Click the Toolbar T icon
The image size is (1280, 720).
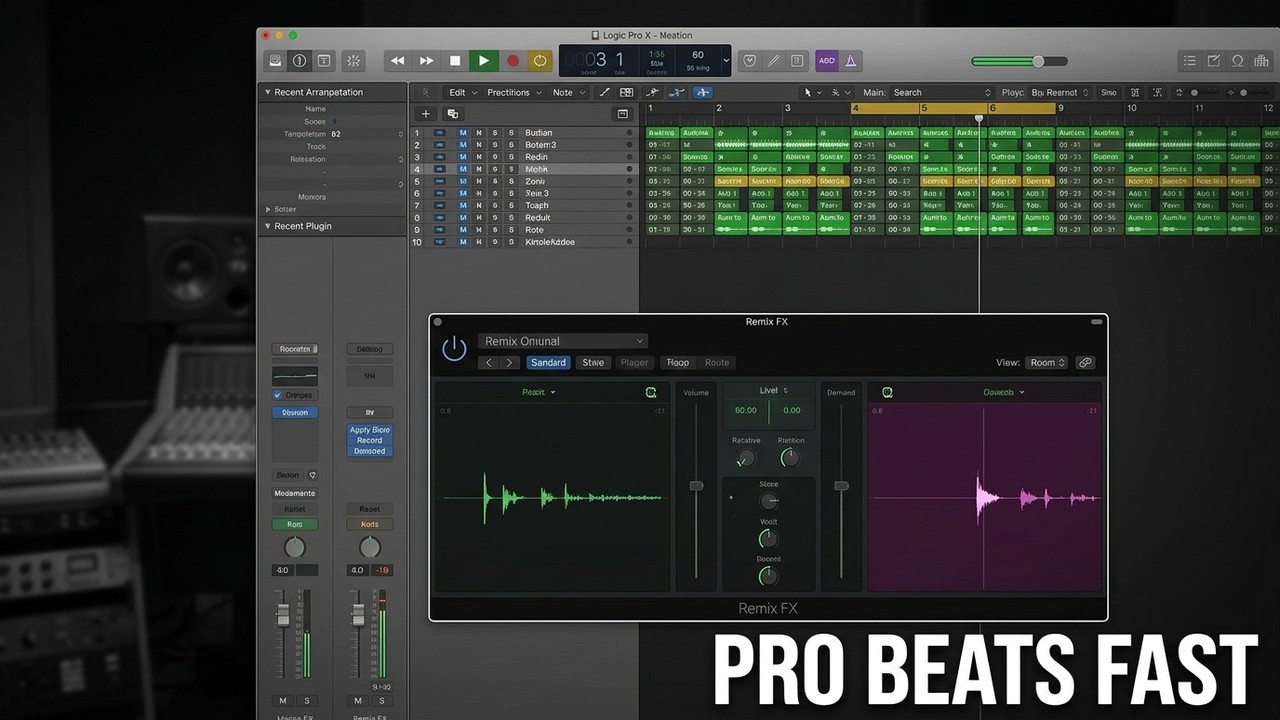point(324,61)
